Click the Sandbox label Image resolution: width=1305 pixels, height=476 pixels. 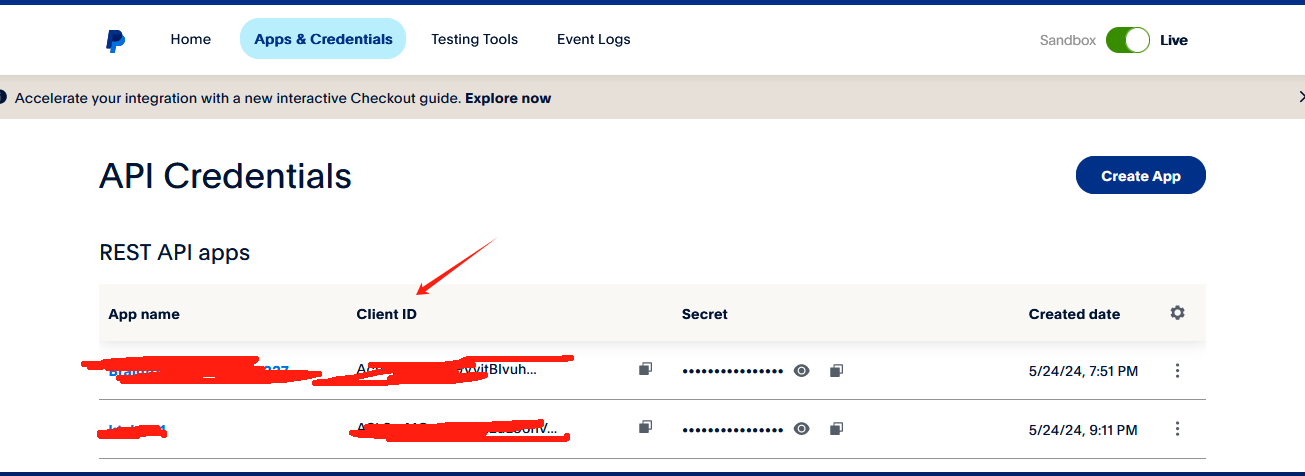coord(1068,41)
